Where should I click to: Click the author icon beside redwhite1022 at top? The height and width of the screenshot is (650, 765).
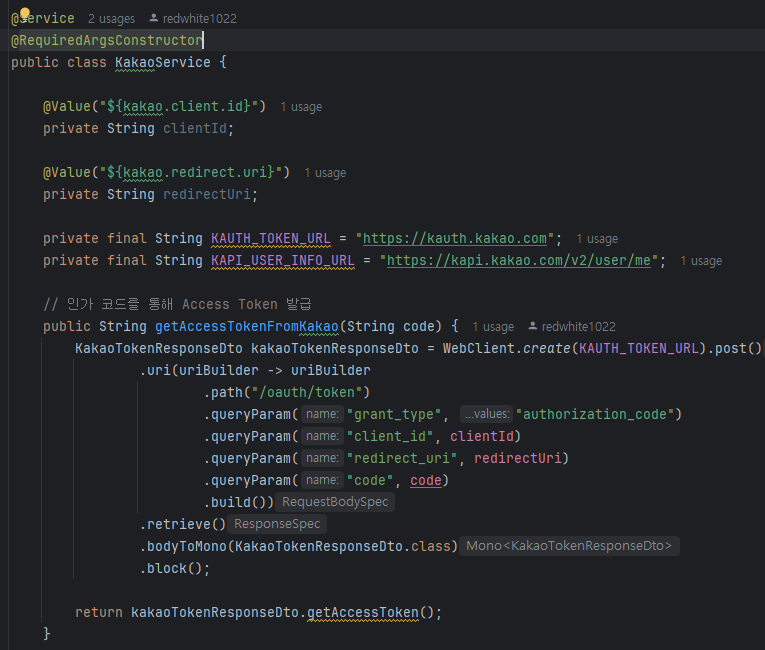point(153,18)
